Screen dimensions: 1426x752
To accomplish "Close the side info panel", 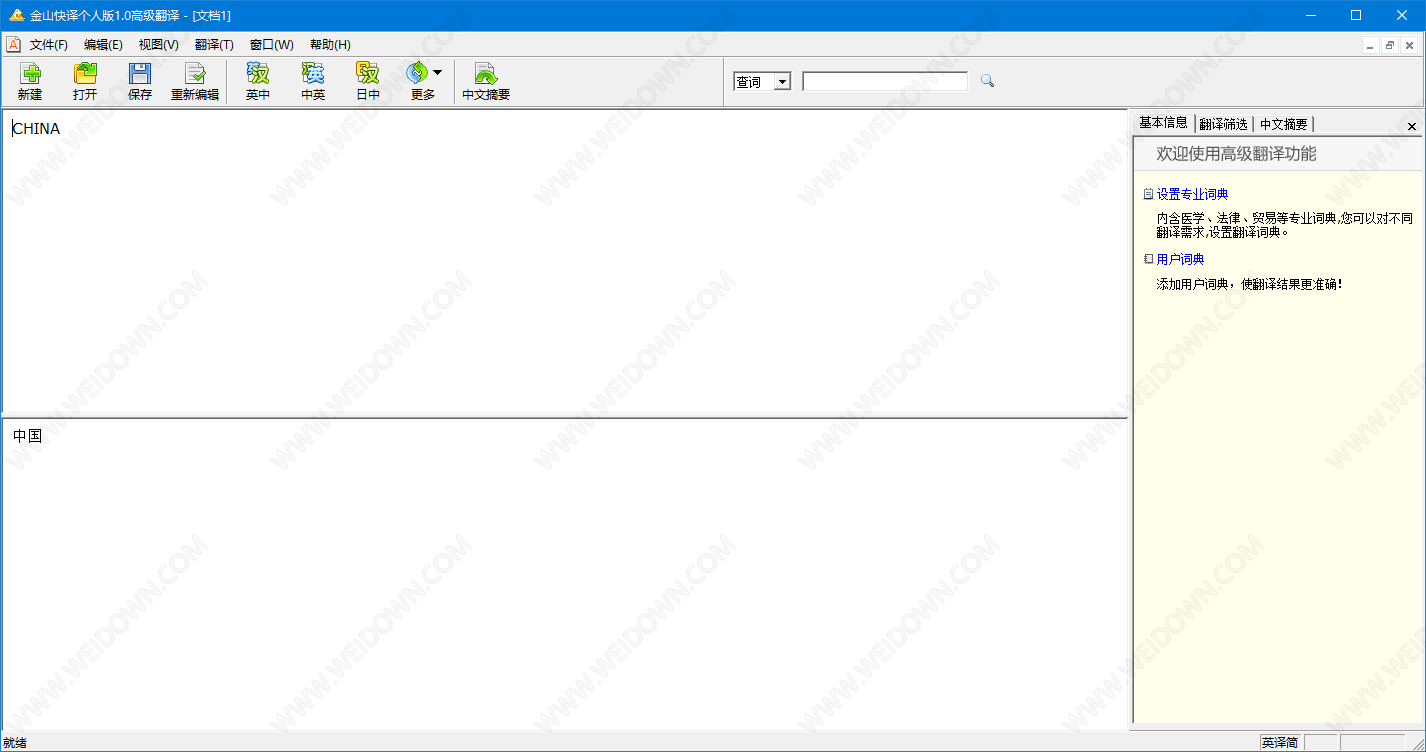I will 1412,126.
